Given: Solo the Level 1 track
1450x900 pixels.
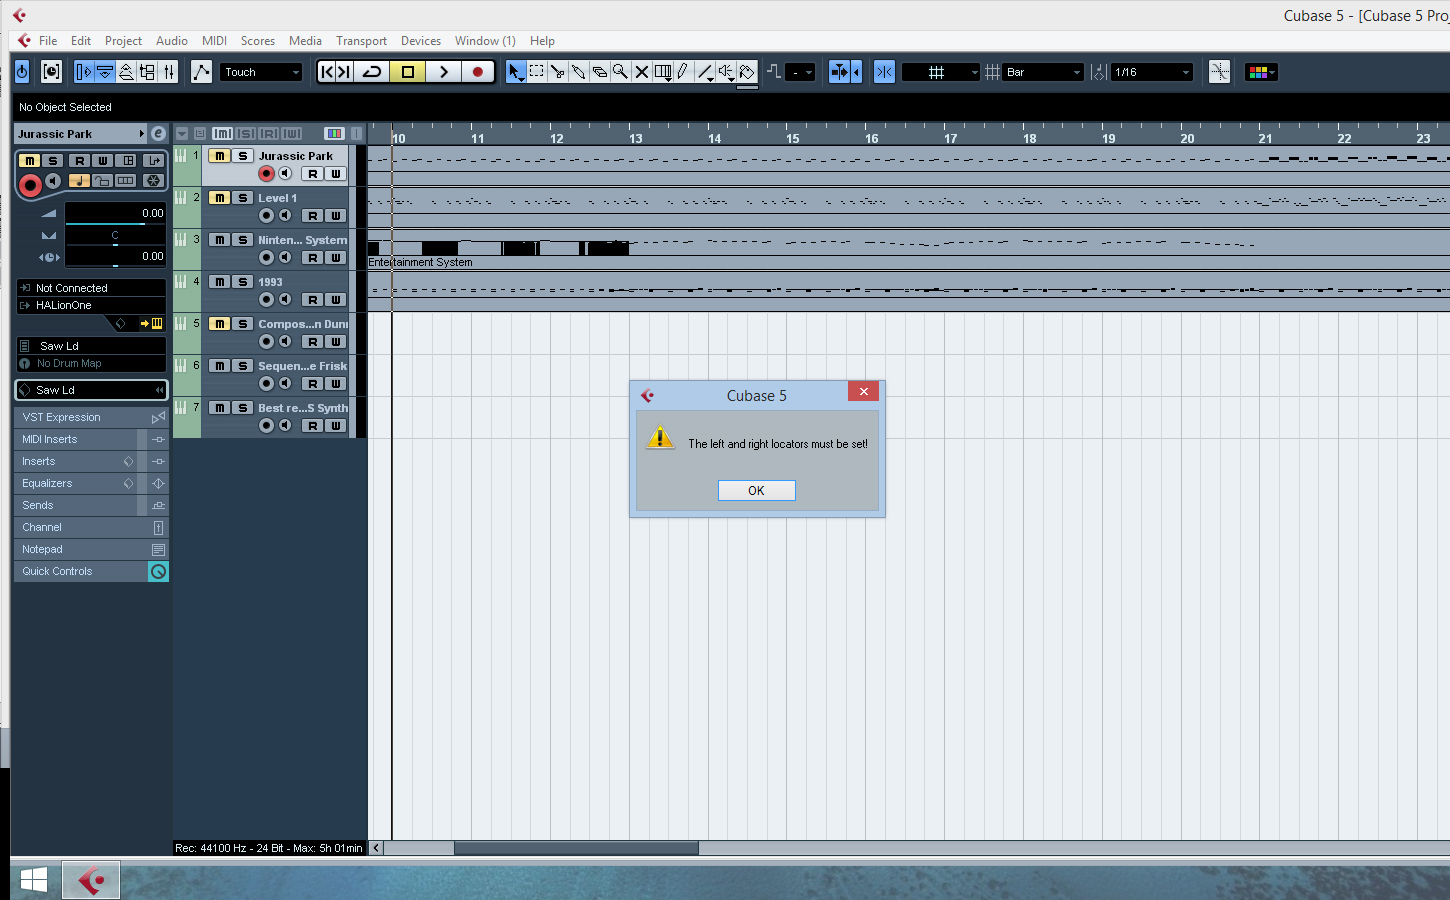Looking at the screenshot, I should 243,198.
